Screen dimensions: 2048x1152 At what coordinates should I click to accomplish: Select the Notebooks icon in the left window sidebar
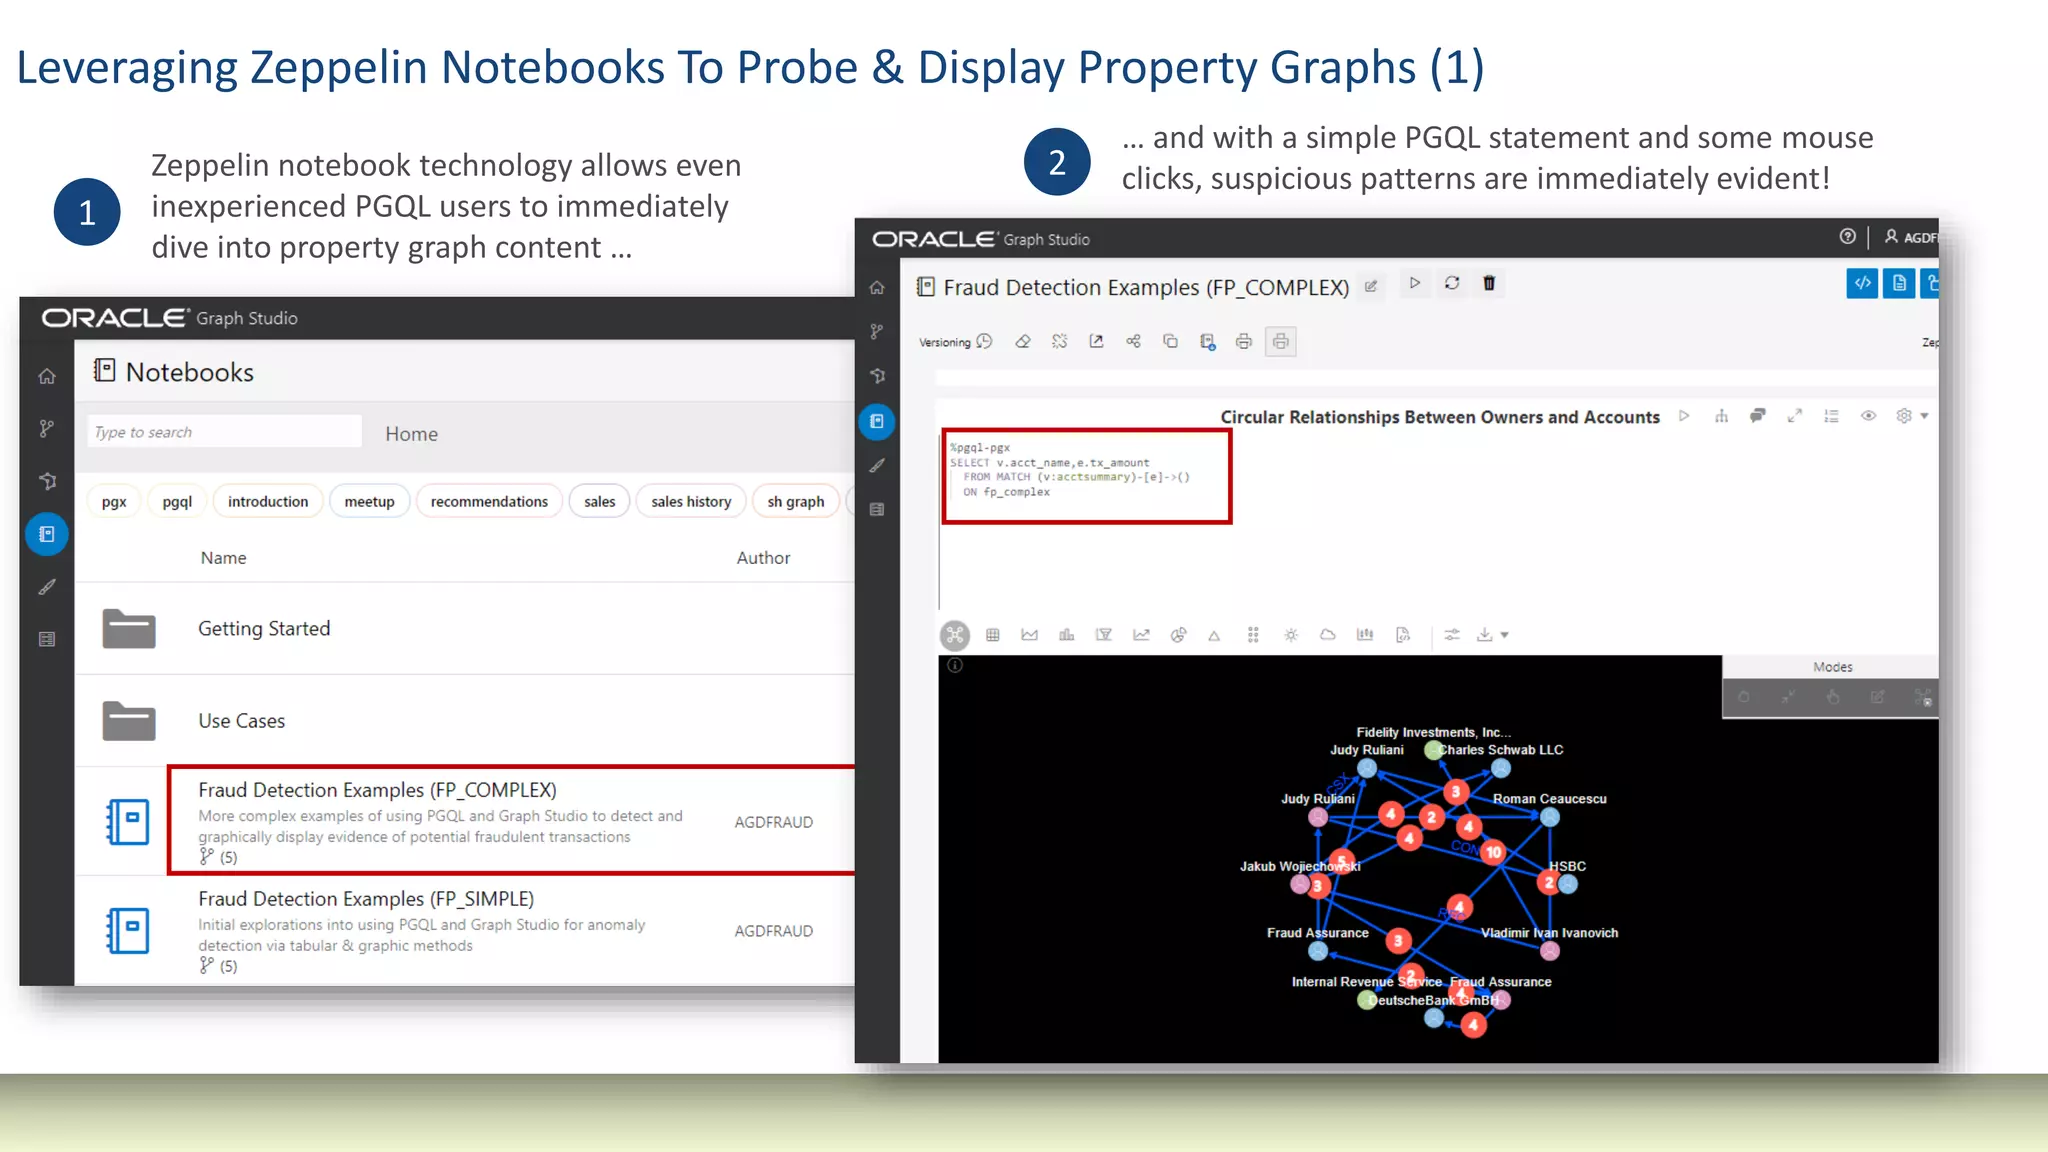[x=47, y=534]
